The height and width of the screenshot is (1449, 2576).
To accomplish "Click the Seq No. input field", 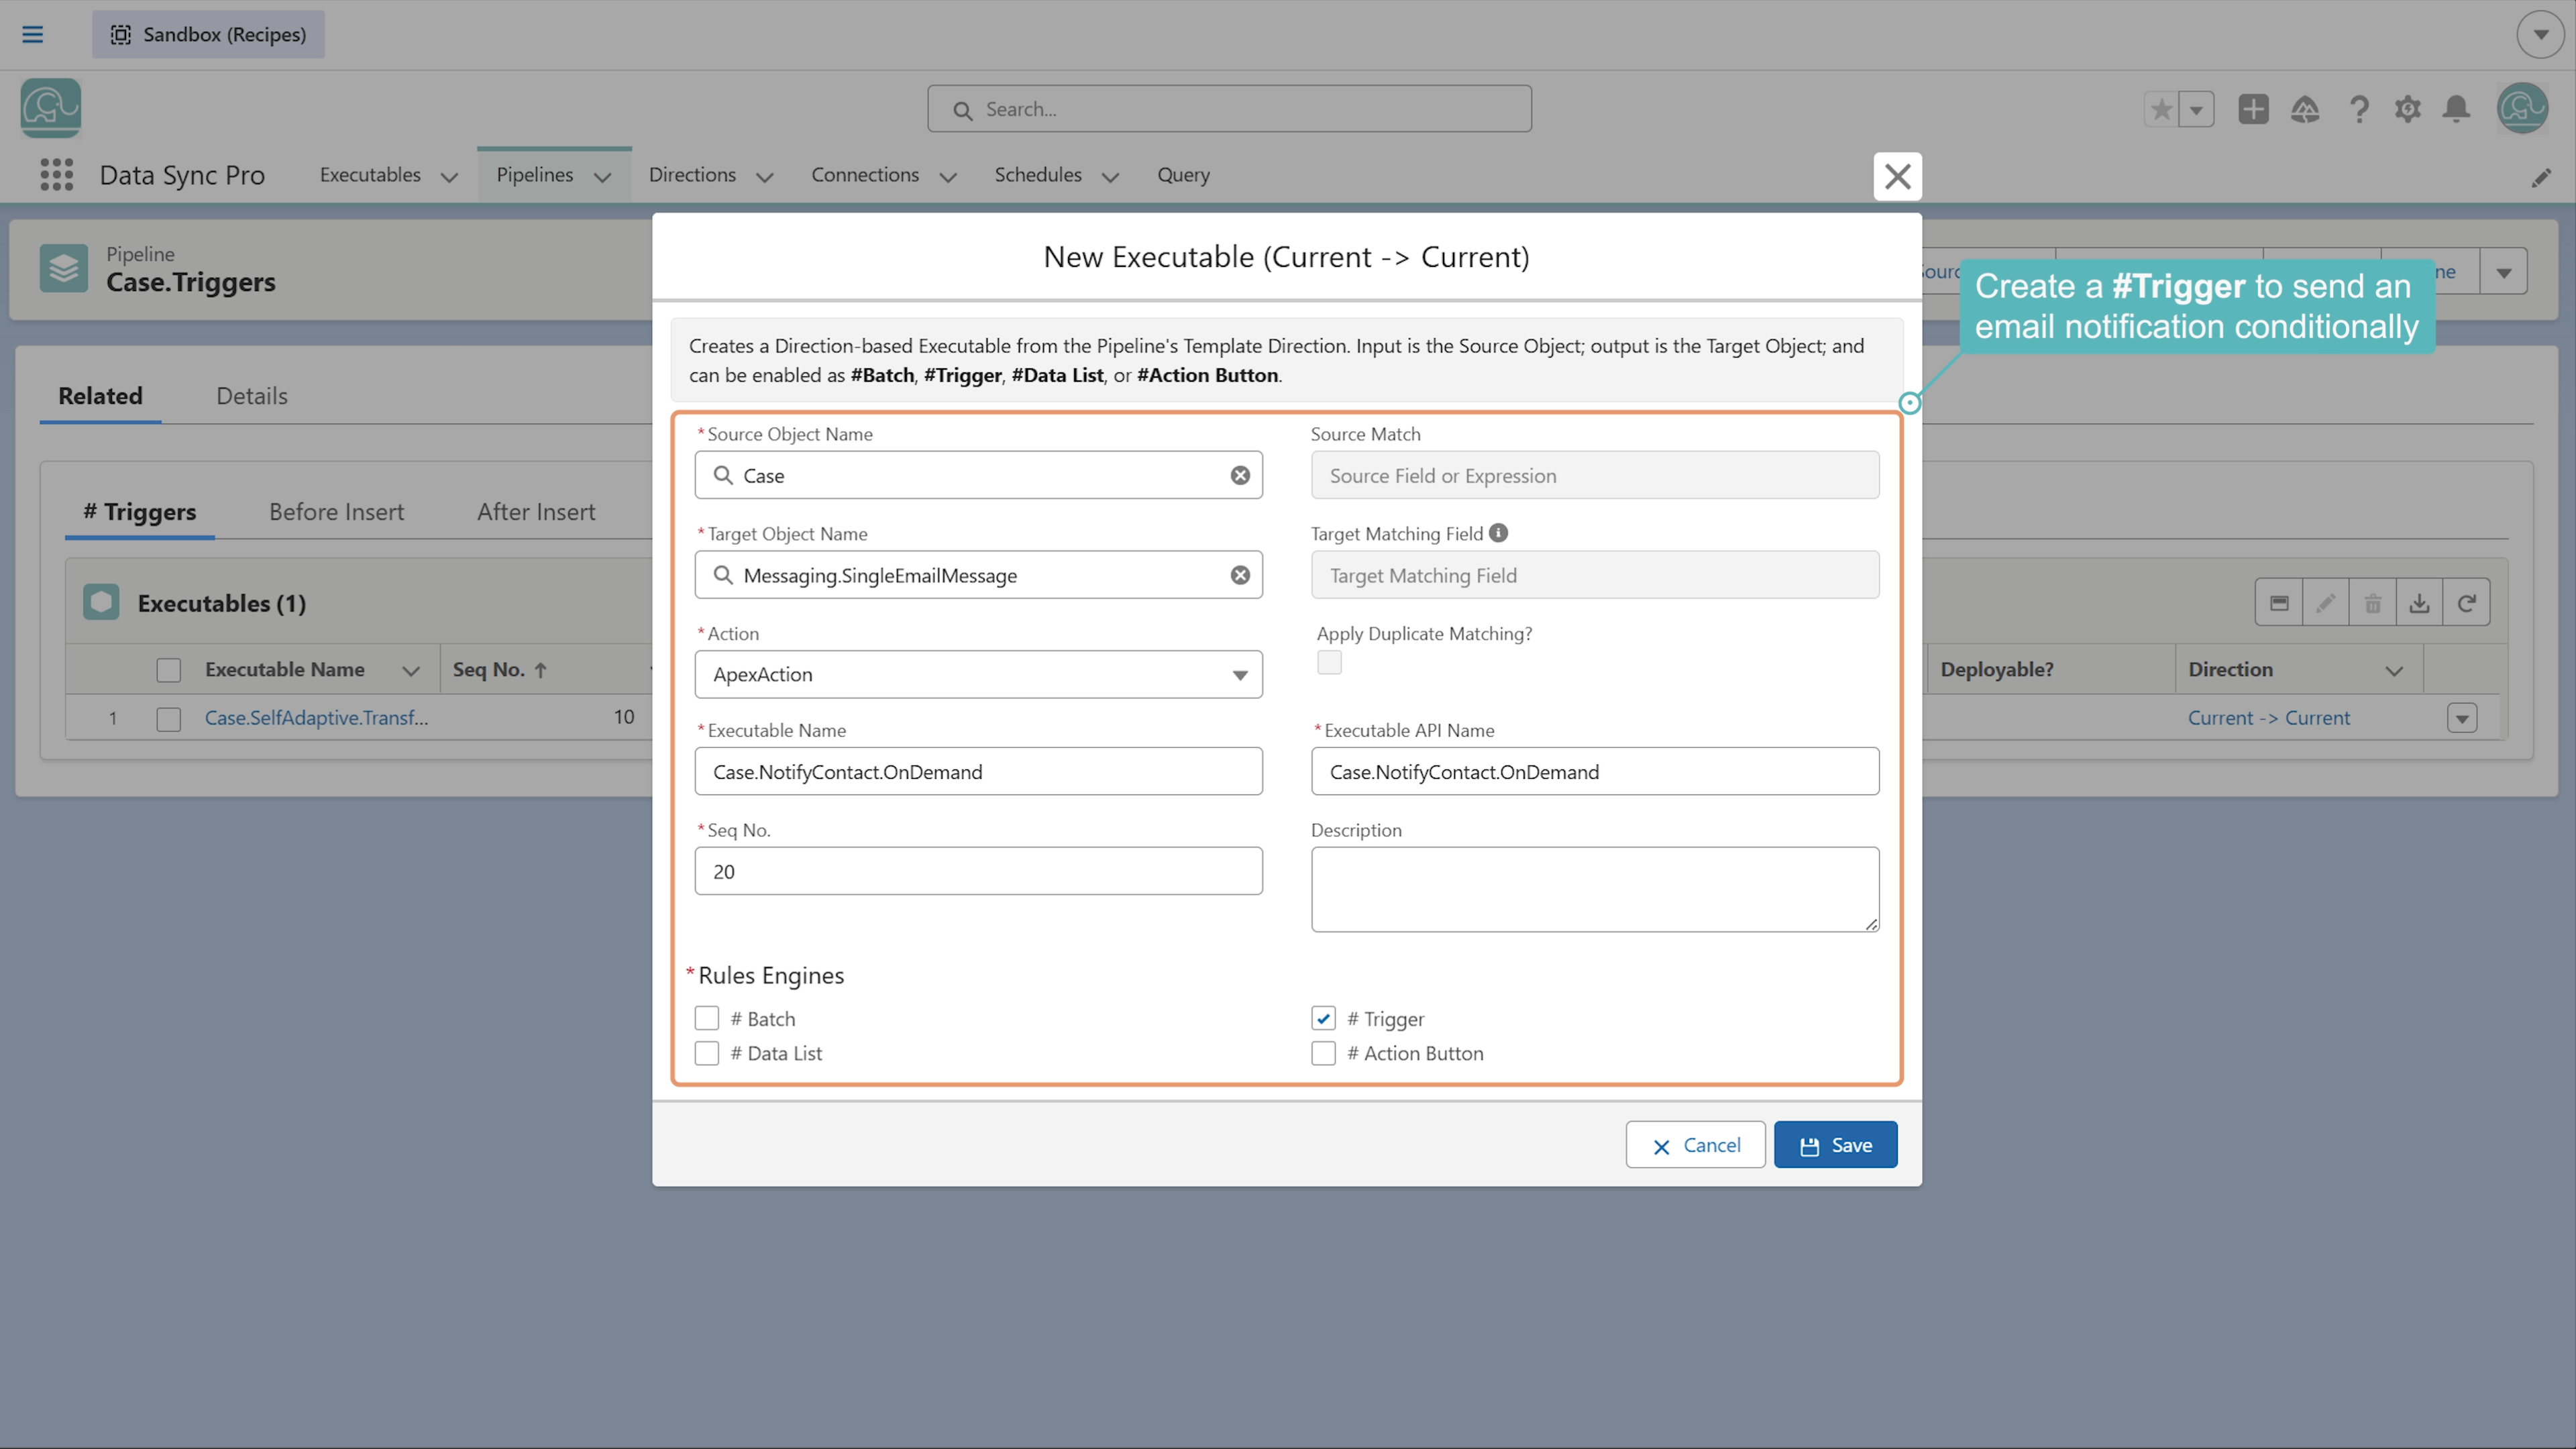I will pyautogui.click(x=978, y=871).
